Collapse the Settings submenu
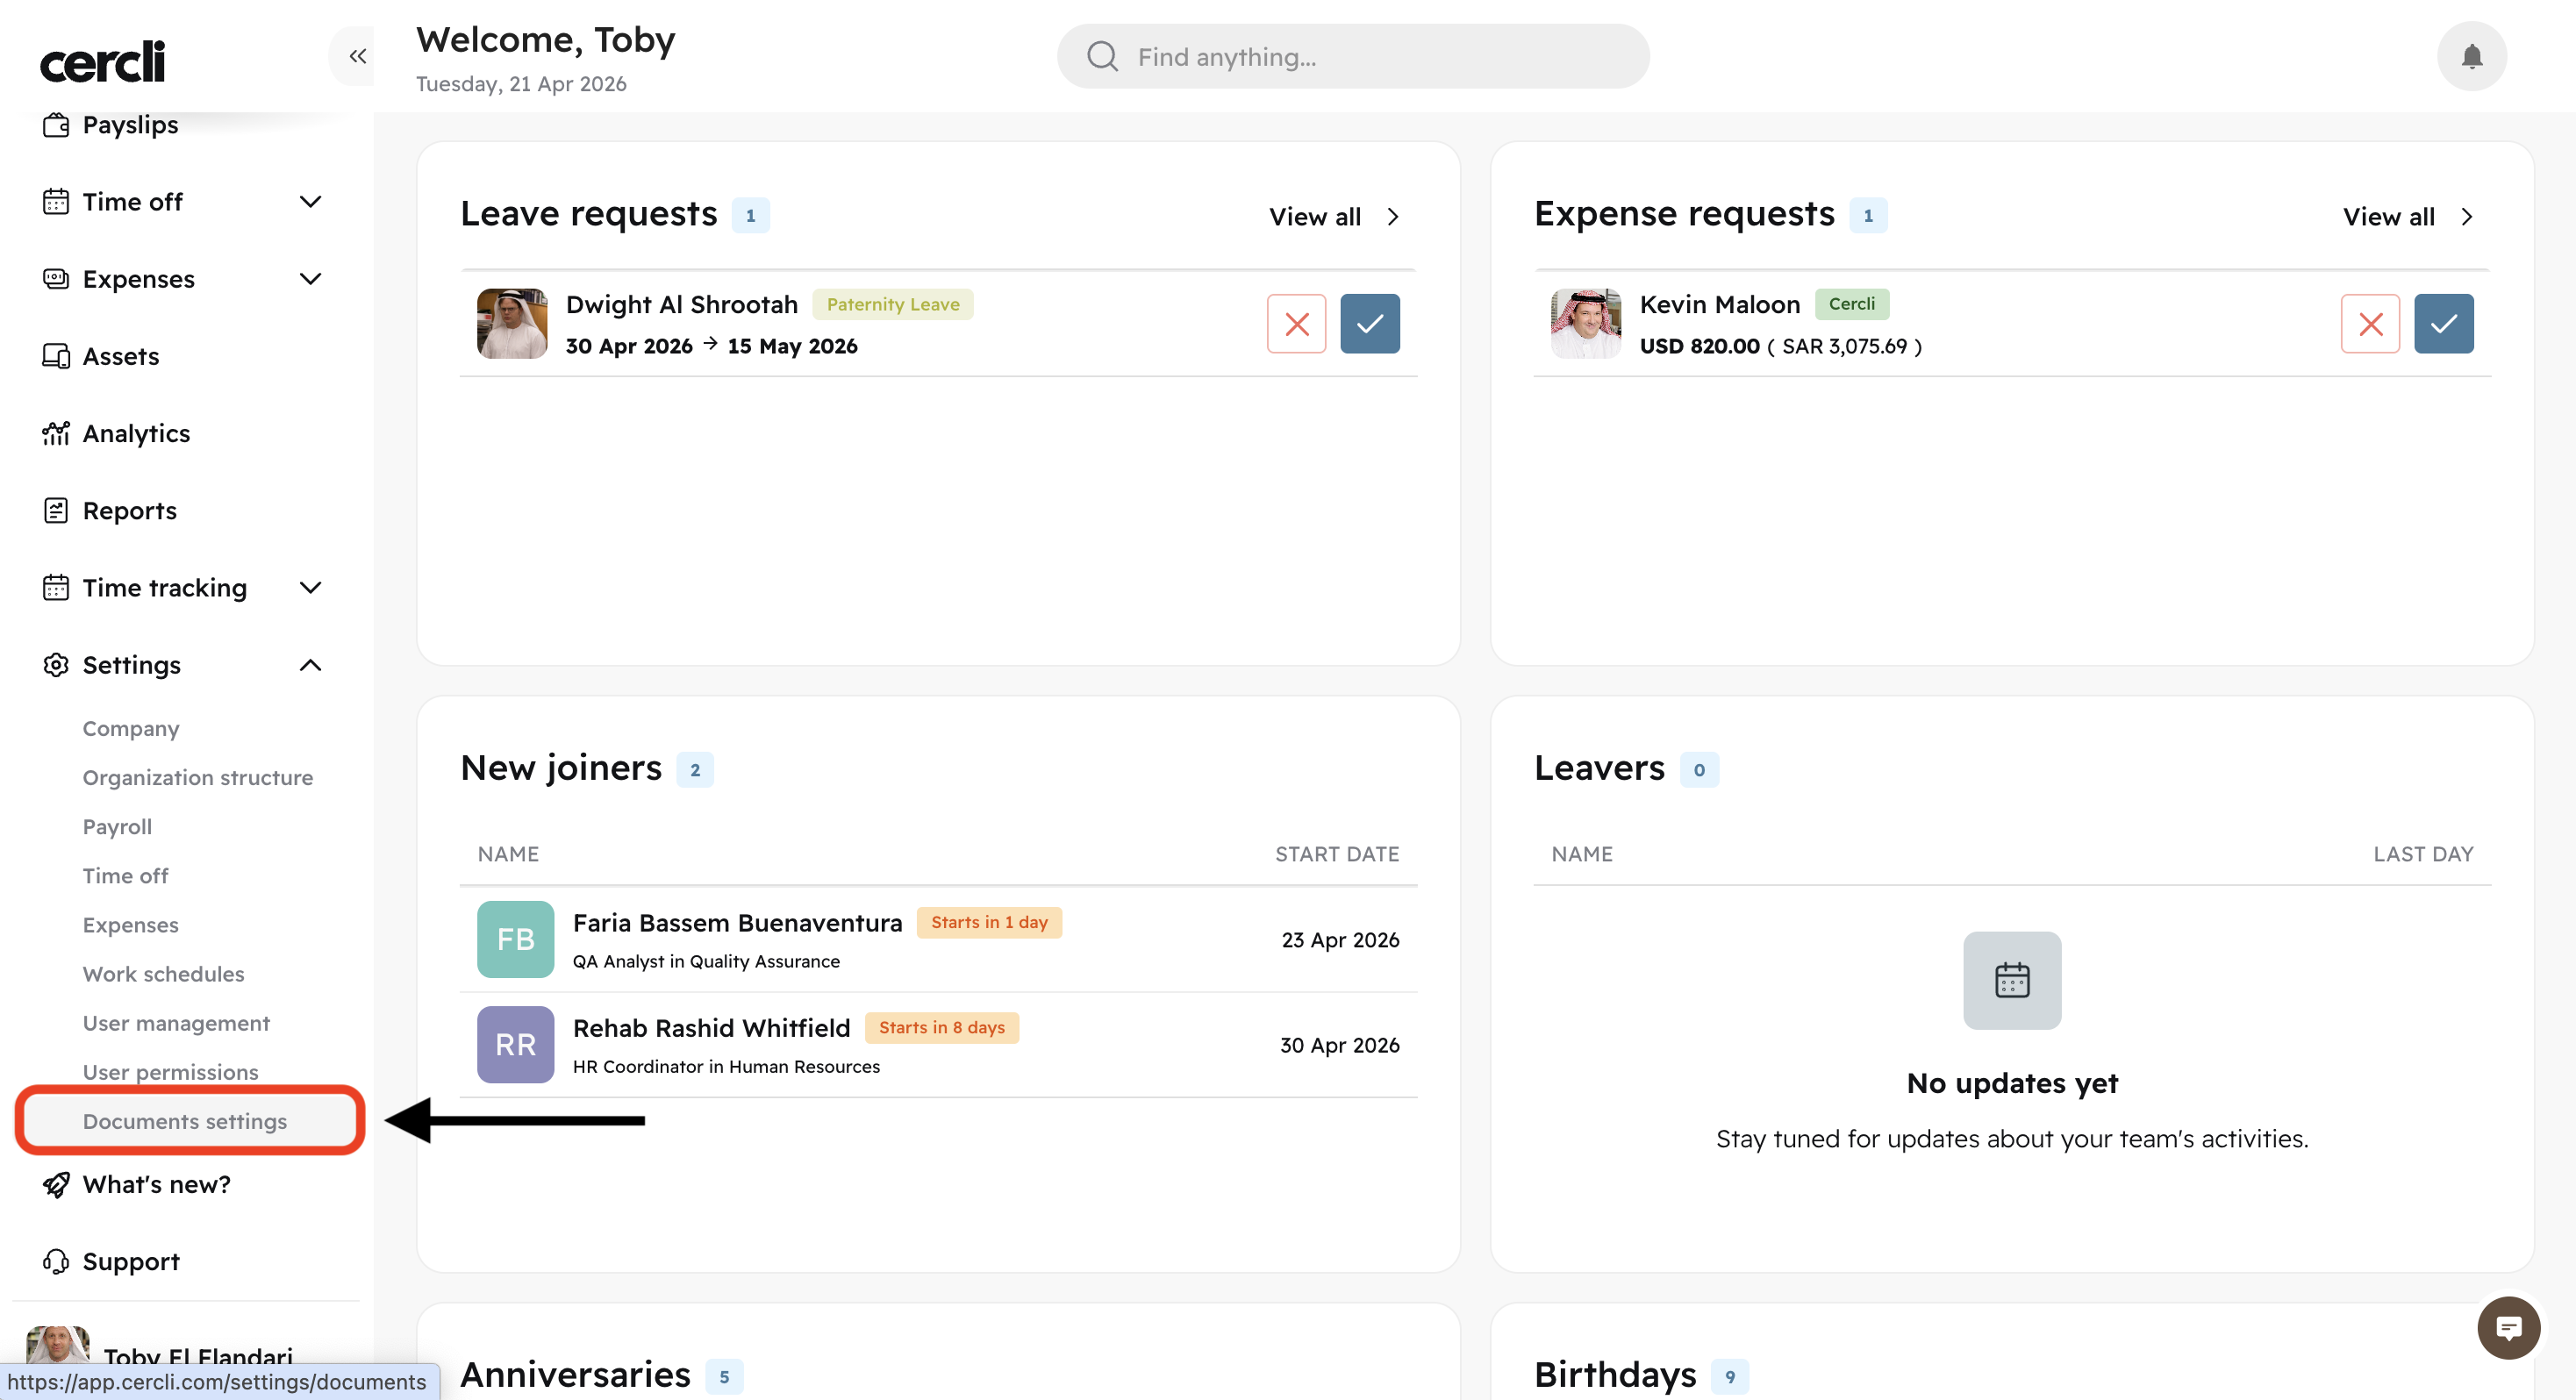The height and width of the screenshot is (1400, 2576). pyautogui.click(x=310, y=665)
